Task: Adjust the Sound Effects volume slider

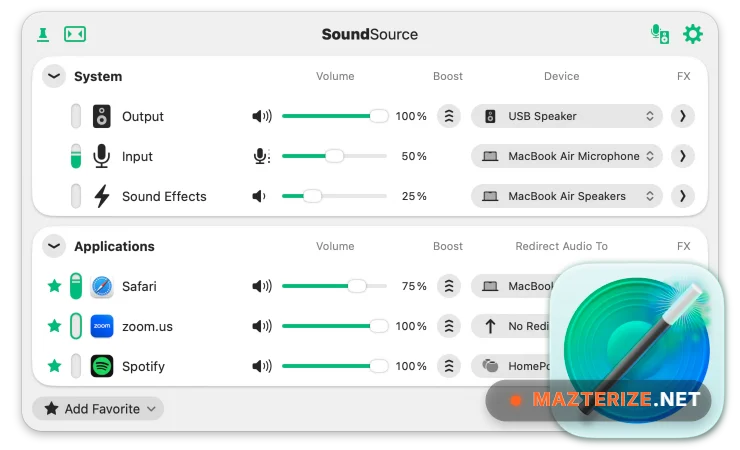Action: coord(335,196)
